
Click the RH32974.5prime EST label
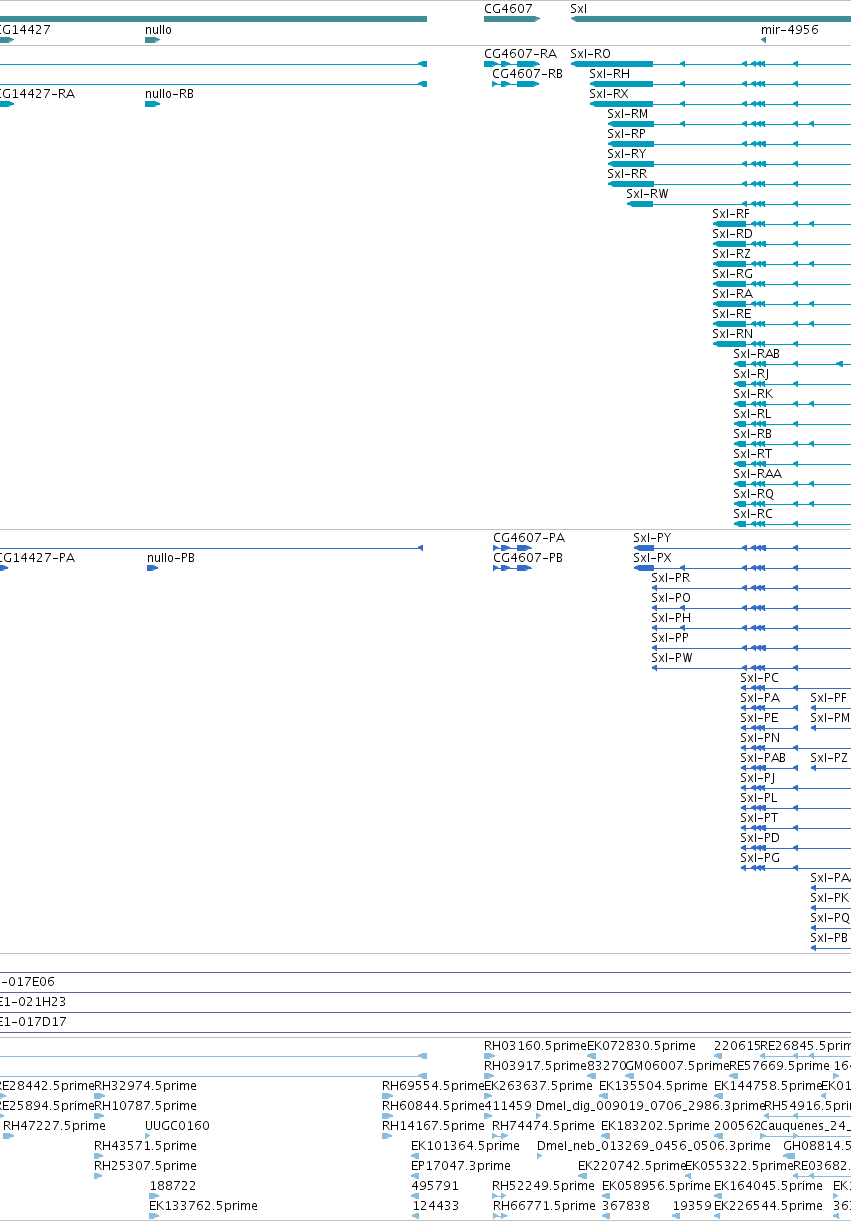(145, 1086)
